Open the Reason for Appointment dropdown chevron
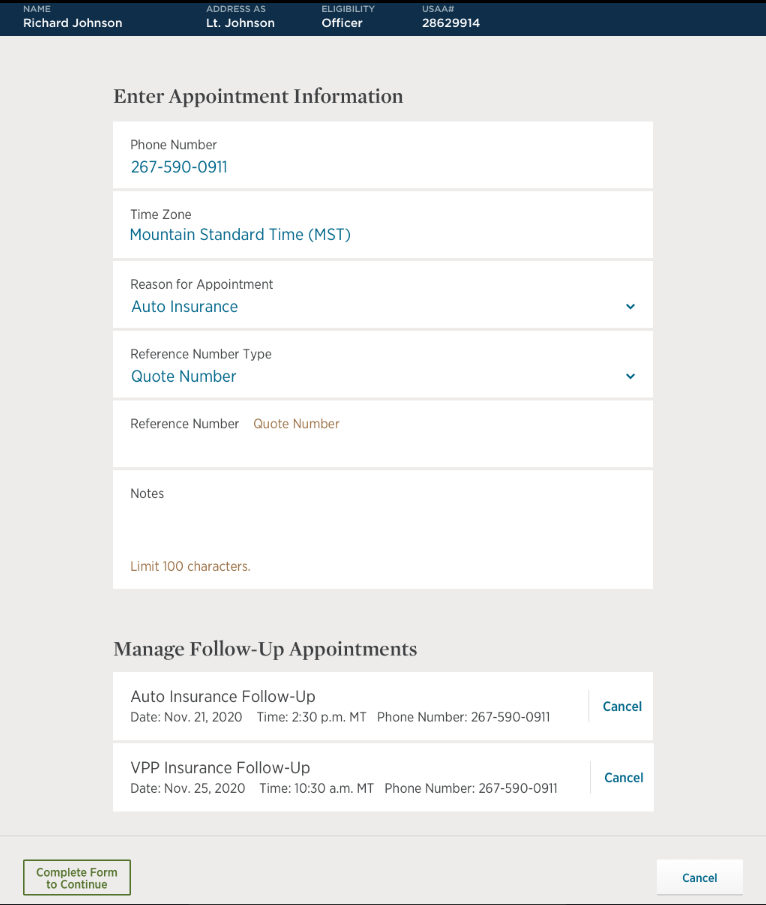Screen dimensions: 766x905 pyautogui.click(x=630, y=306)
